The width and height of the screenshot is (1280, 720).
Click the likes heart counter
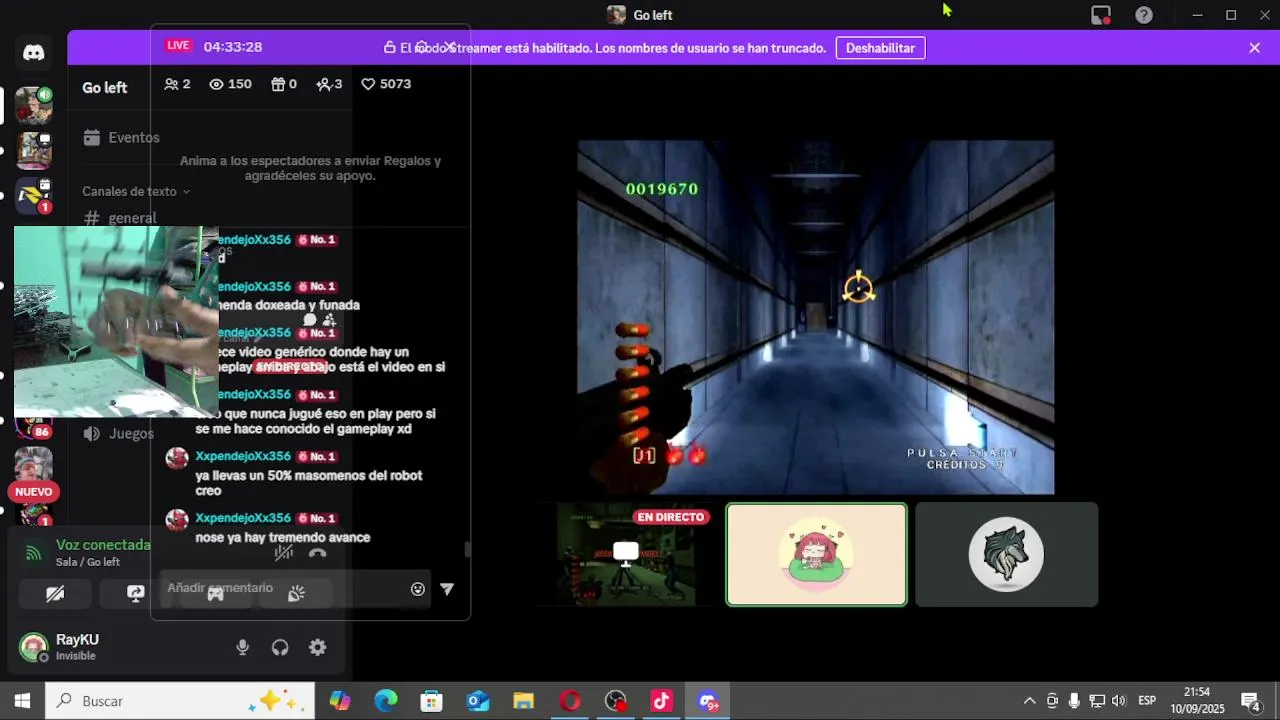(386, 84)
